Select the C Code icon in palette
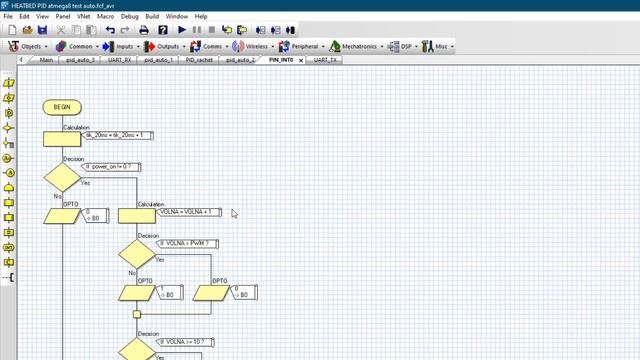The width and height of the screenshot is (640, 360). click(x=9, y=262)
